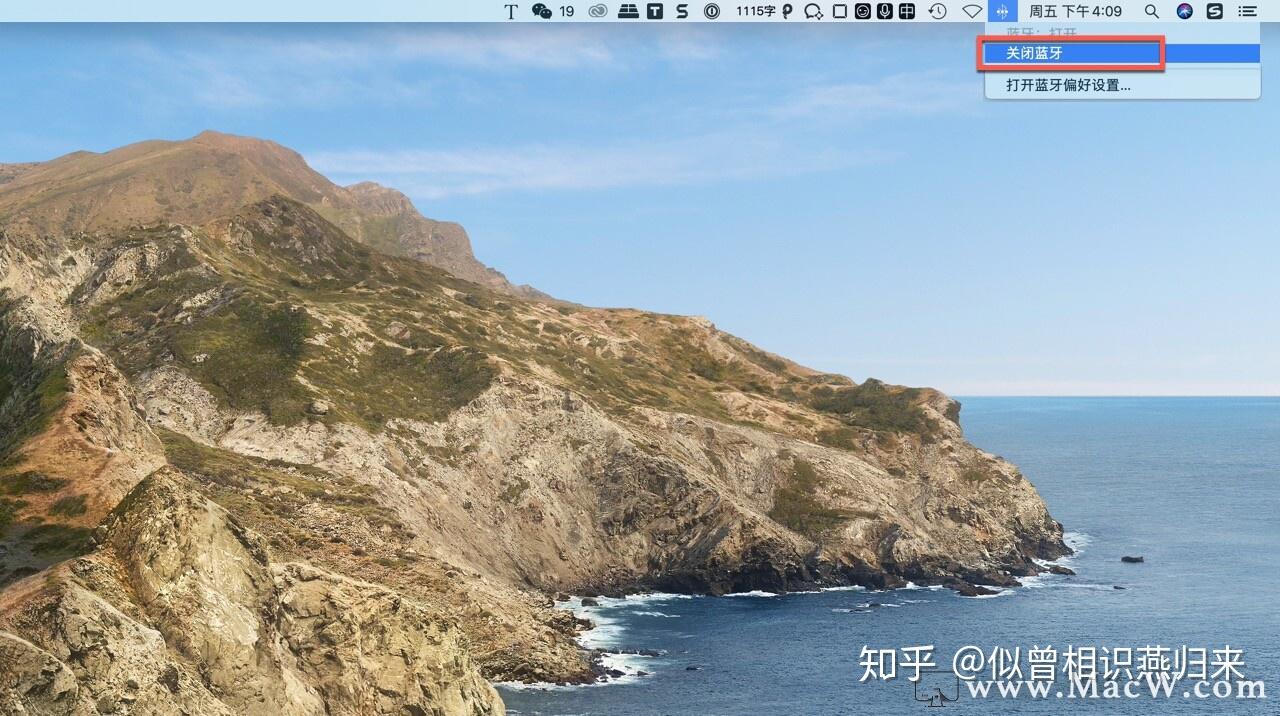Viewport: 1280px width, 716px height.
Task: Click the black square T icon
Action: (x=655, y=11)
